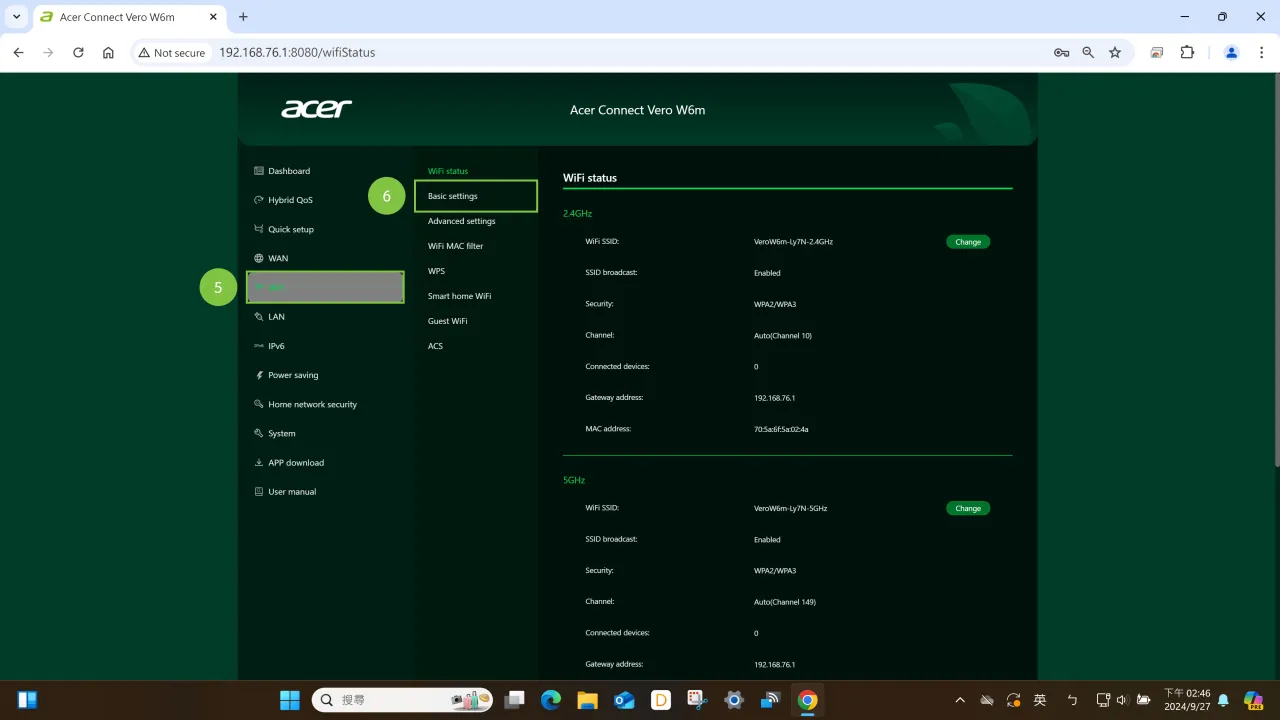View site info via the Not secure badge

click(172, 52)
